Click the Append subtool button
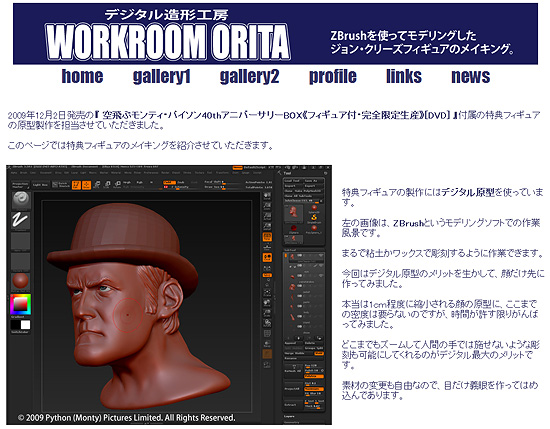The height and width of the screenshot is (429, 550). (293, 343)
